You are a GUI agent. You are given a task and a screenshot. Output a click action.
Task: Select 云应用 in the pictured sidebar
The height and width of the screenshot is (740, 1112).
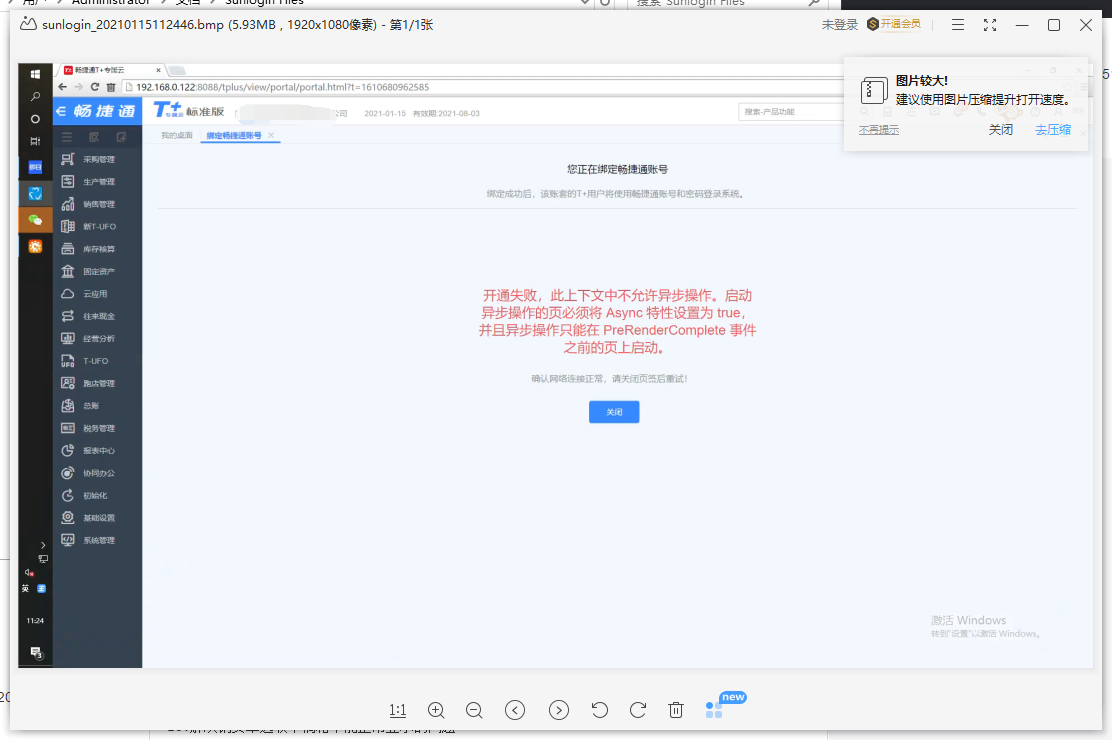click(x=98, y=294)
